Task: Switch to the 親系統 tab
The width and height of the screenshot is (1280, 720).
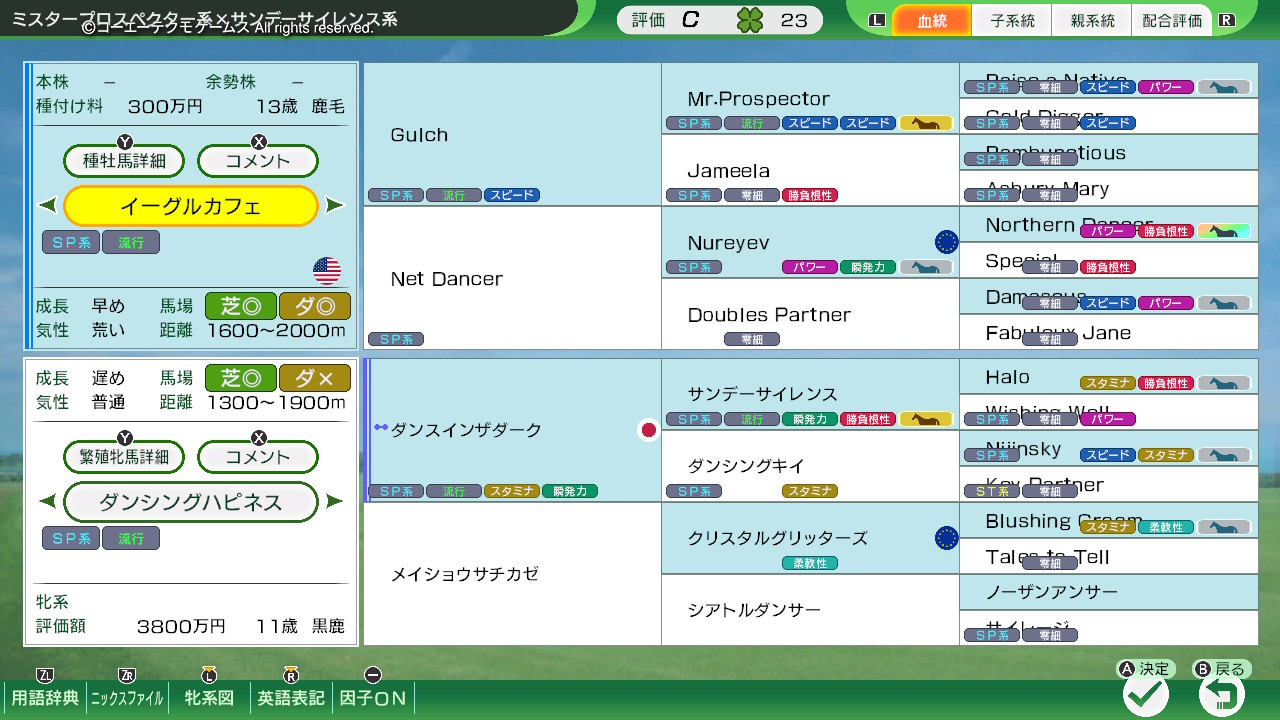Action: coord(1092,20)
